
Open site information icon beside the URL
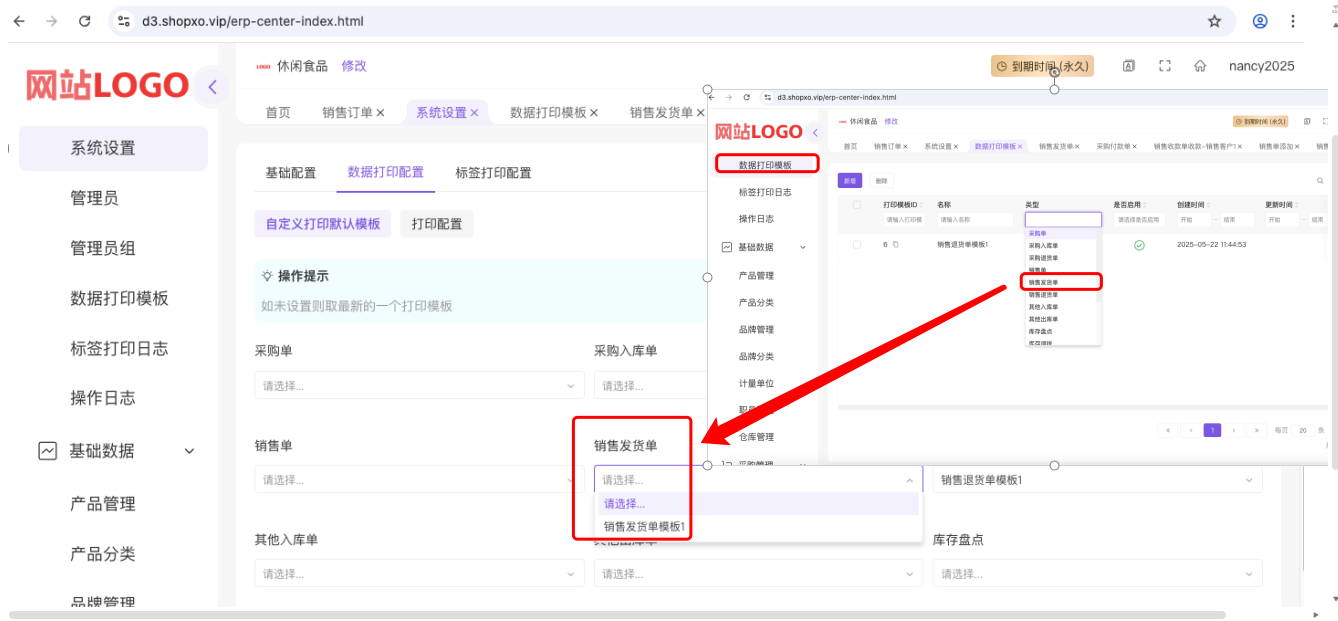(x=123, y=20)
